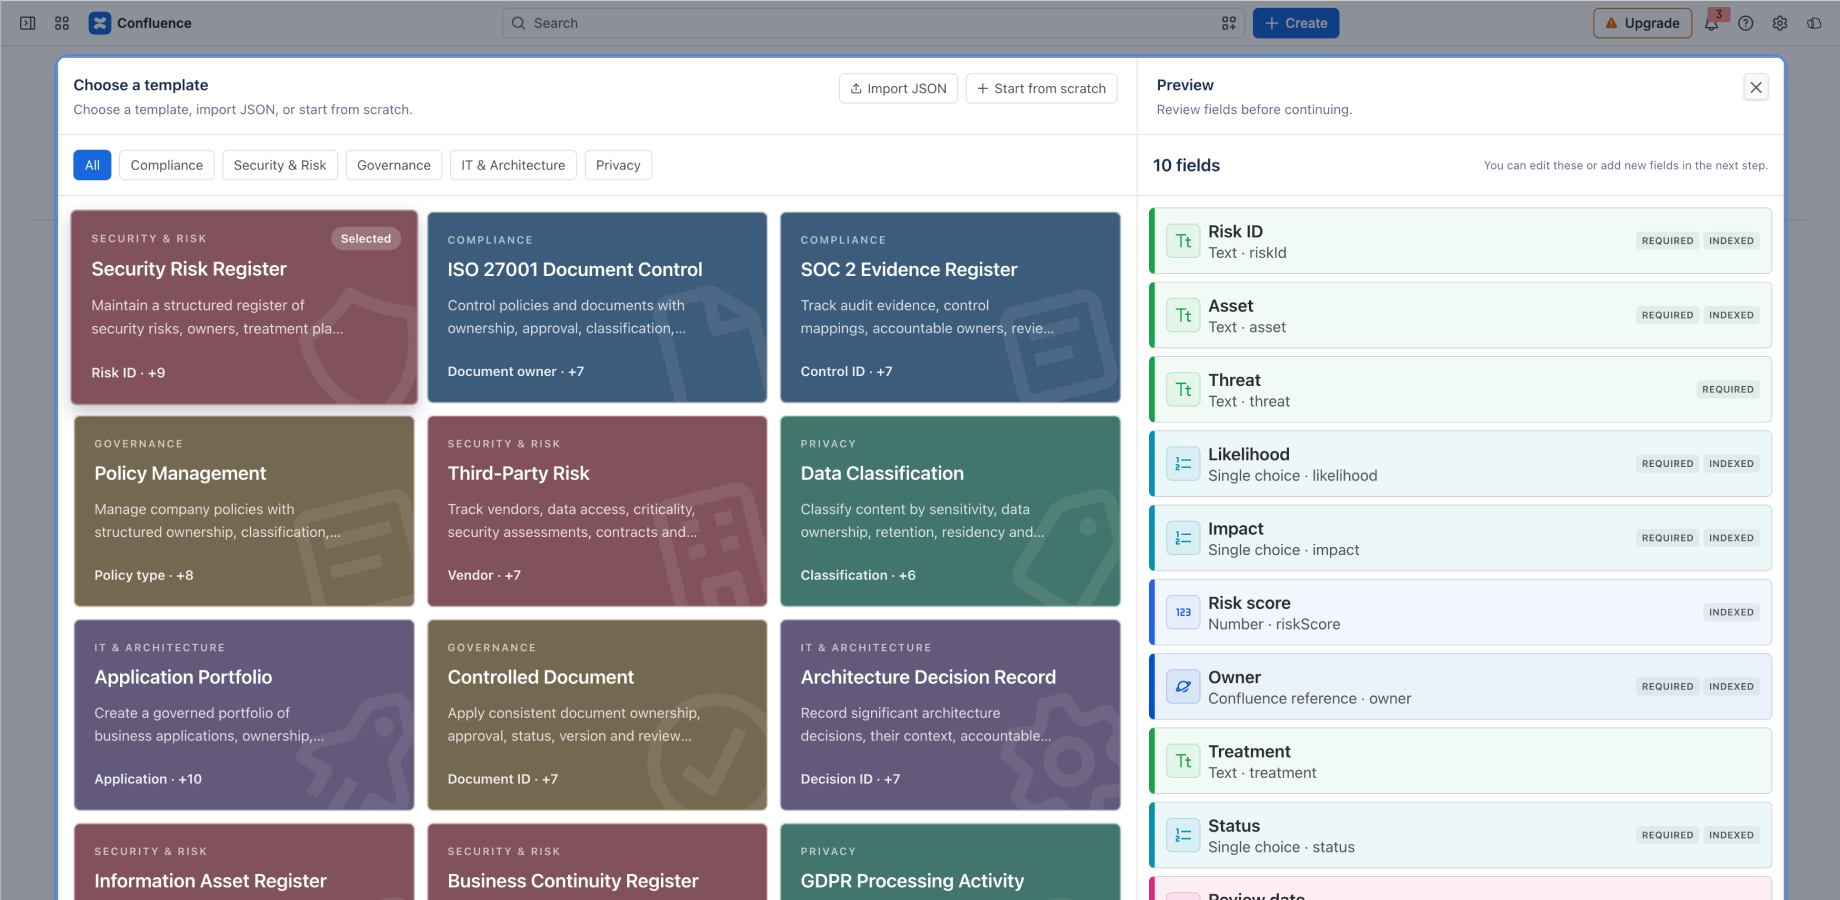The image size is (1840, 900).
Task: Select the Controlled Document template card
Action: (x=597, y=715)
